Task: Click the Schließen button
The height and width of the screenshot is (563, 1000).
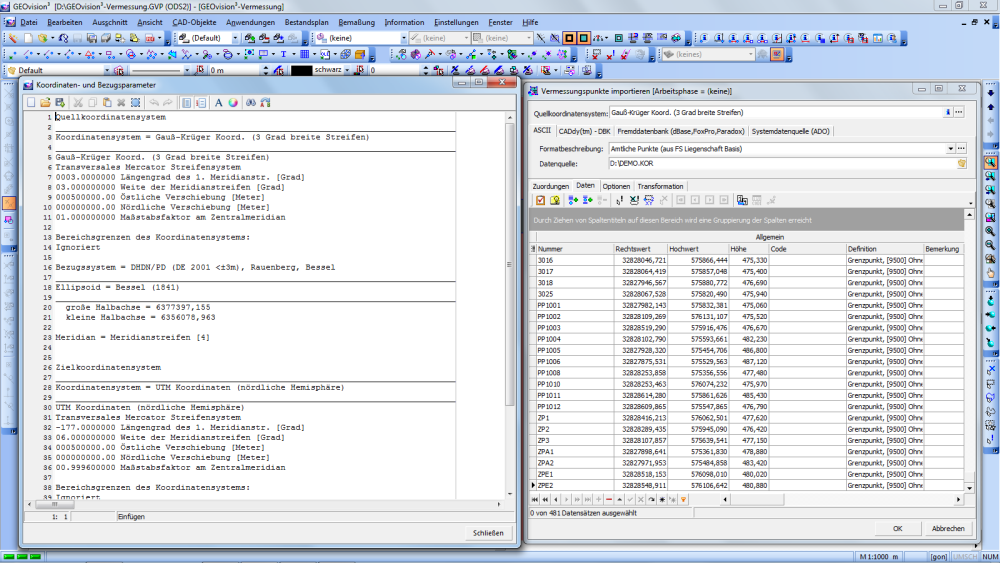Action: 488,533
